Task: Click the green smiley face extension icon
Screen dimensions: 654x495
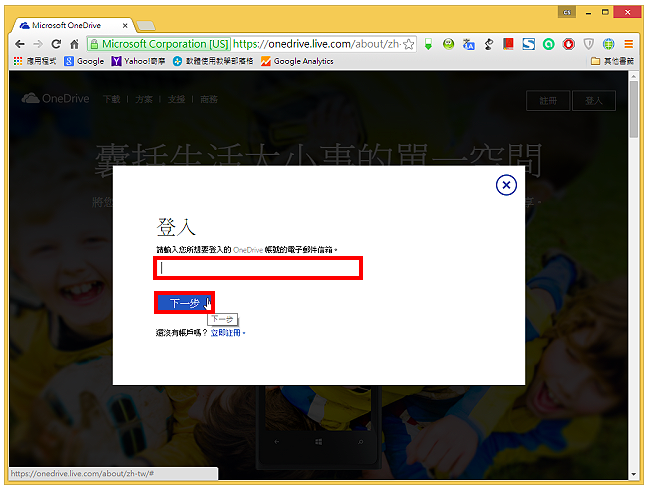Action: click(448, 44)
